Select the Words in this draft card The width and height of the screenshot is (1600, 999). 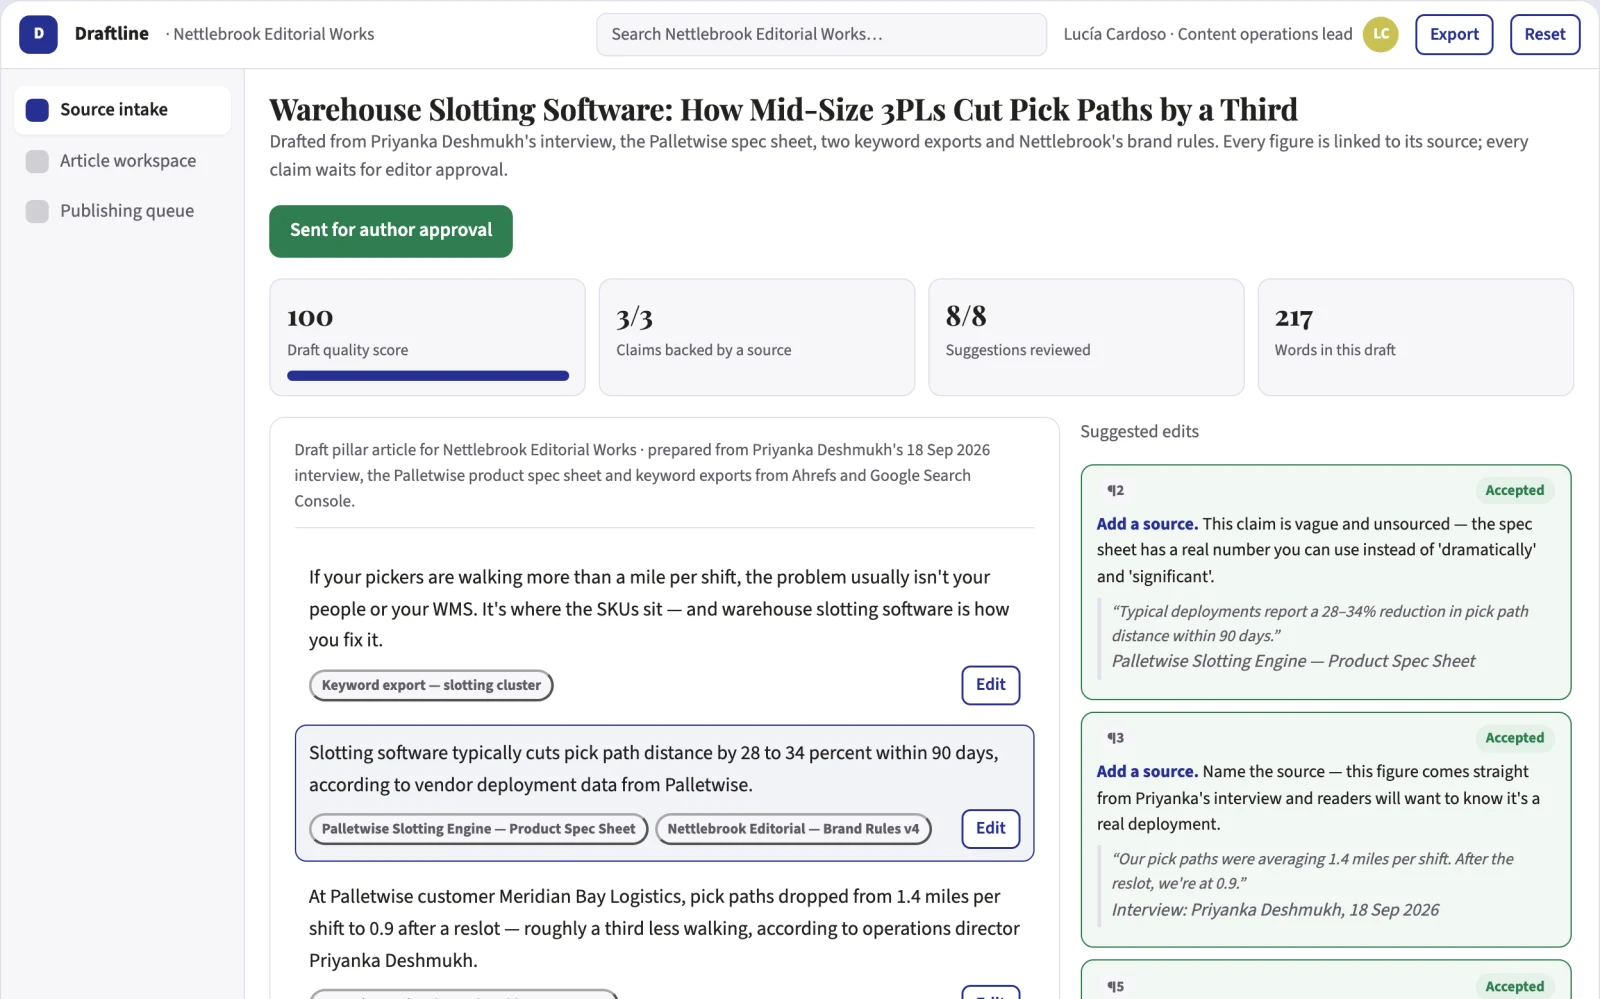point(1415,337)
